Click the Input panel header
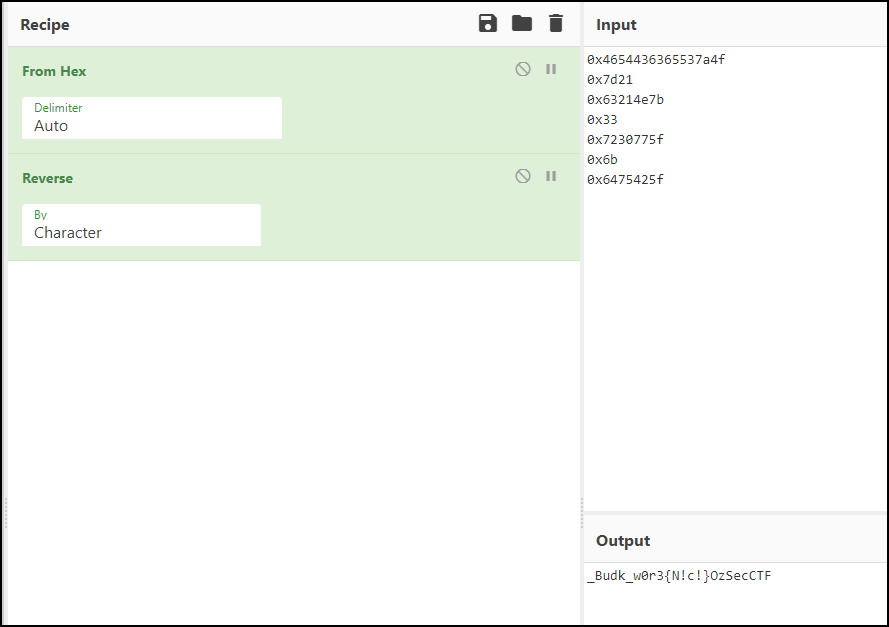The height and width of the screenshot is (627, 889). [x=616, y=25]
